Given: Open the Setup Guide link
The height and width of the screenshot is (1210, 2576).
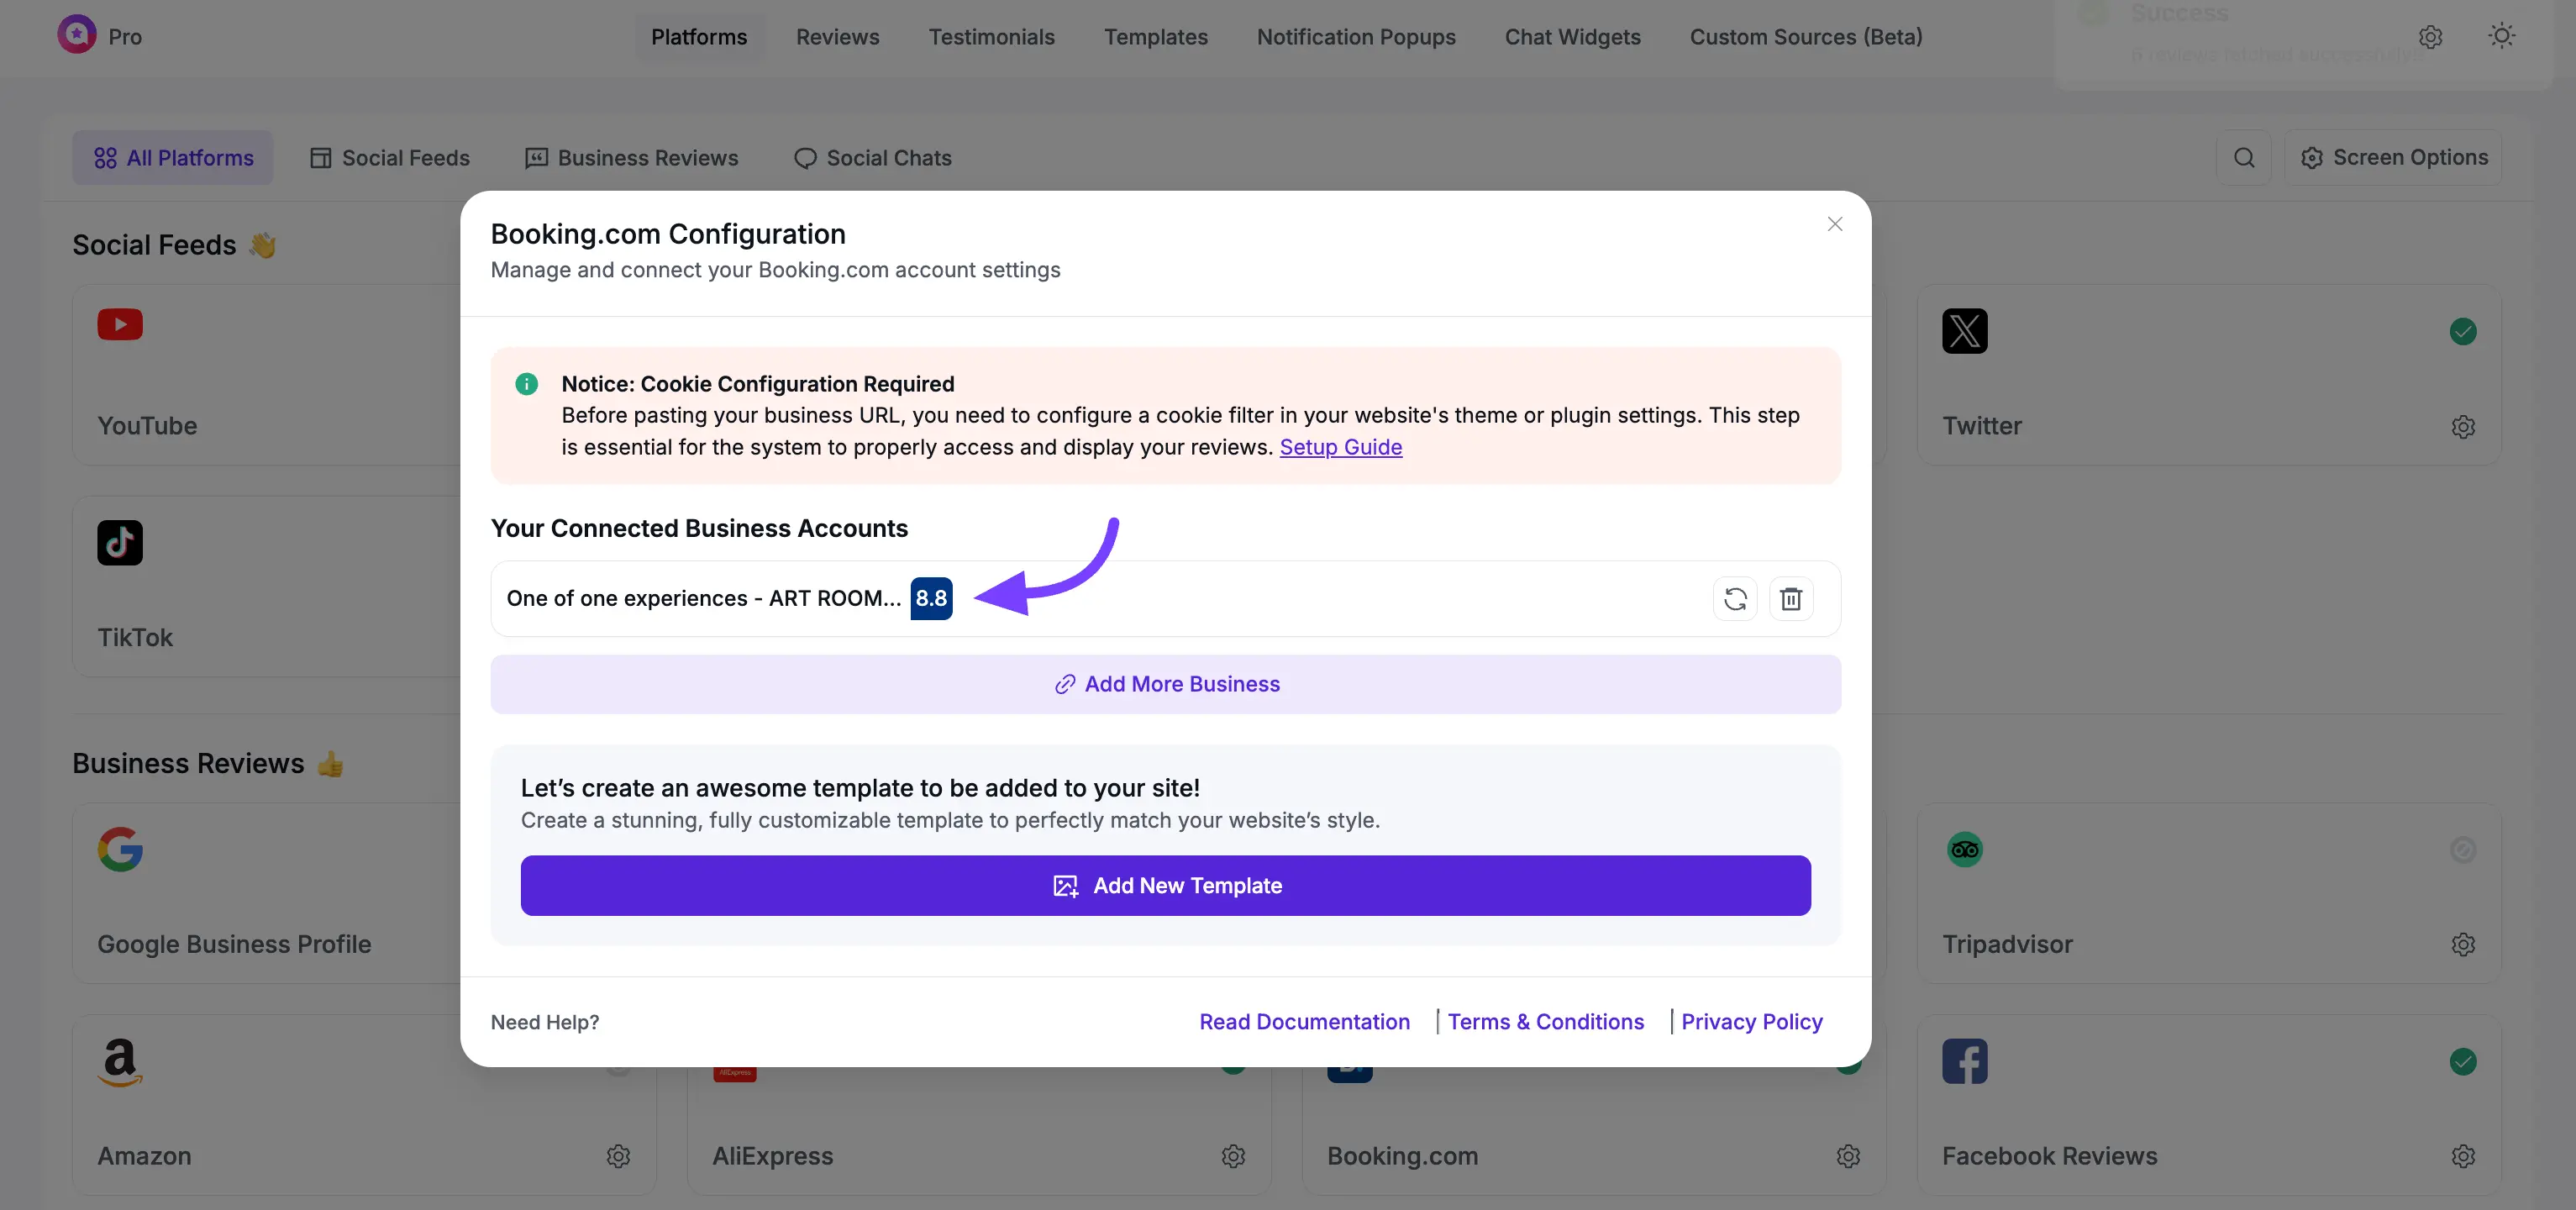Looking at the screenshot, I should coord(1341,447).
